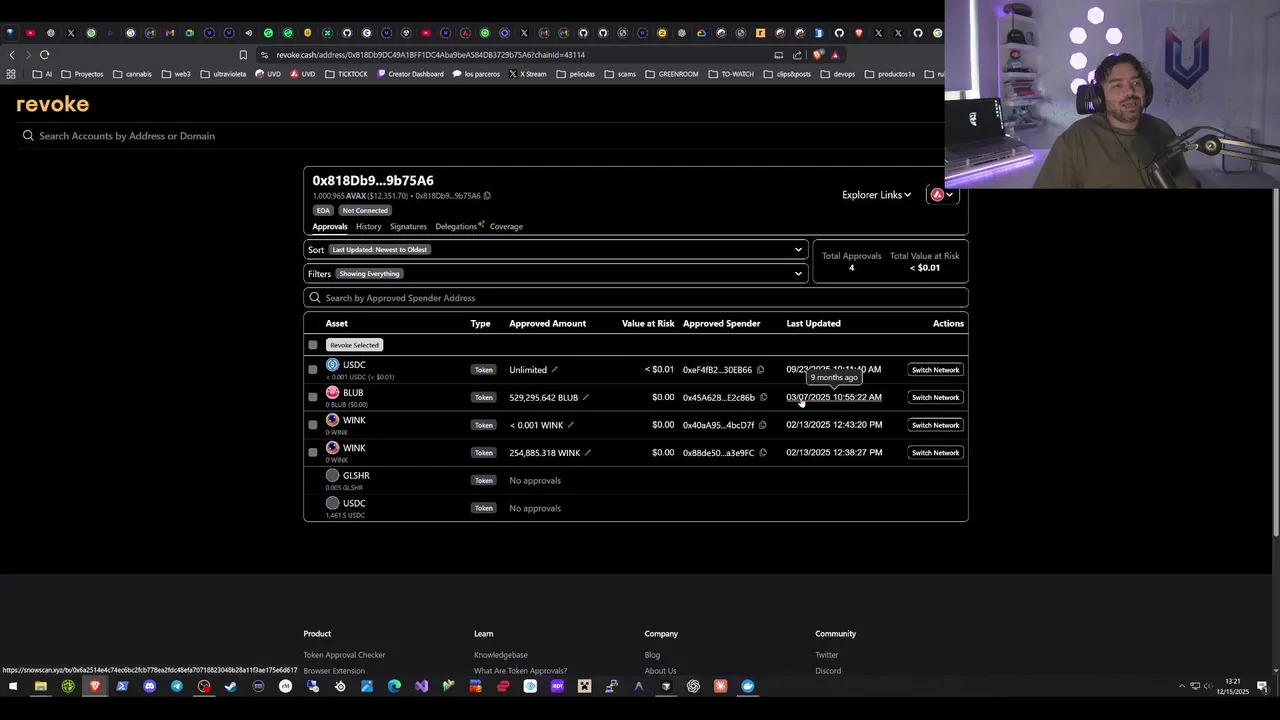The width and height of the screenshot is (1280, 720).
Task: Switch to the Signatures tab
Action: (408, 227)
